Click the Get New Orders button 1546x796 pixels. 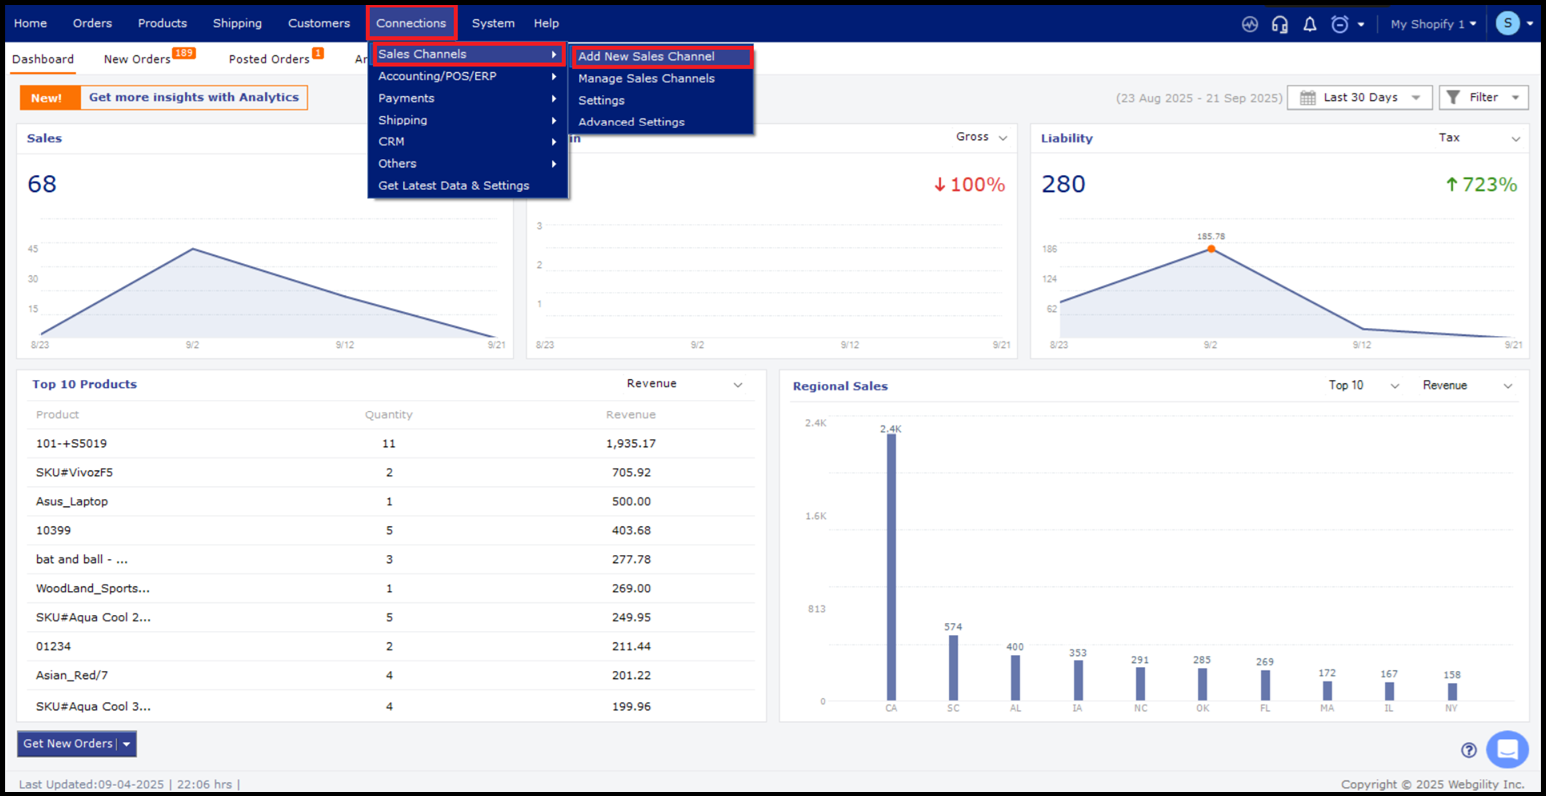tap(68, 744)
